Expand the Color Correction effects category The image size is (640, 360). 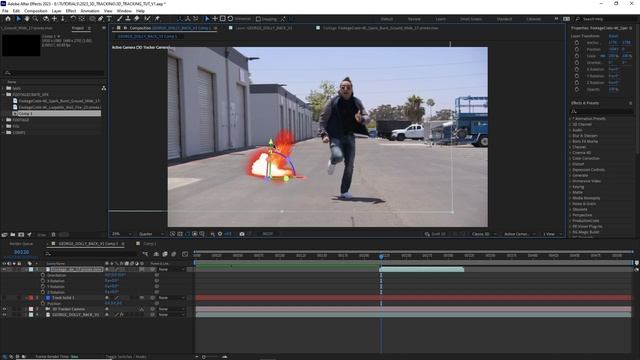pos(570,158)
